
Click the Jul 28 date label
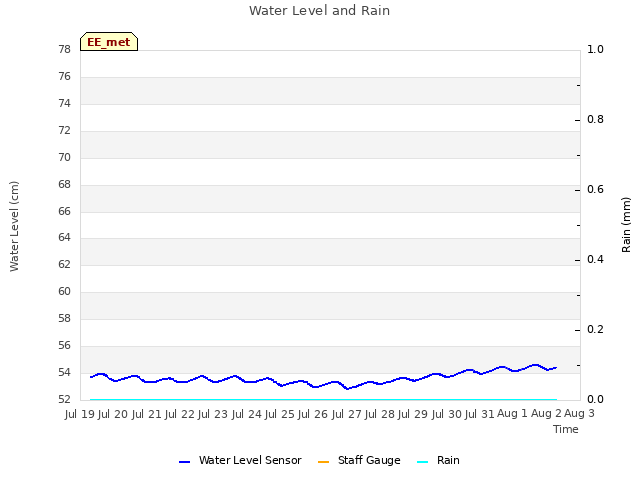tap(380, 414)
